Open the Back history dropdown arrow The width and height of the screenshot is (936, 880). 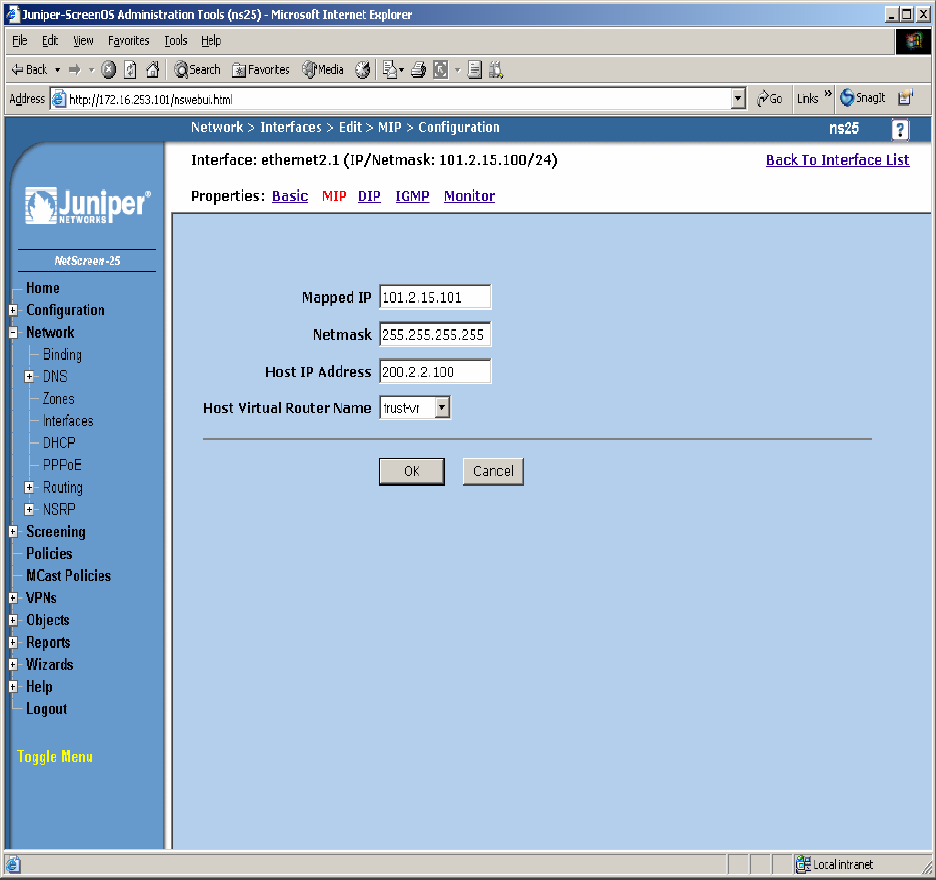pos(57,70)
